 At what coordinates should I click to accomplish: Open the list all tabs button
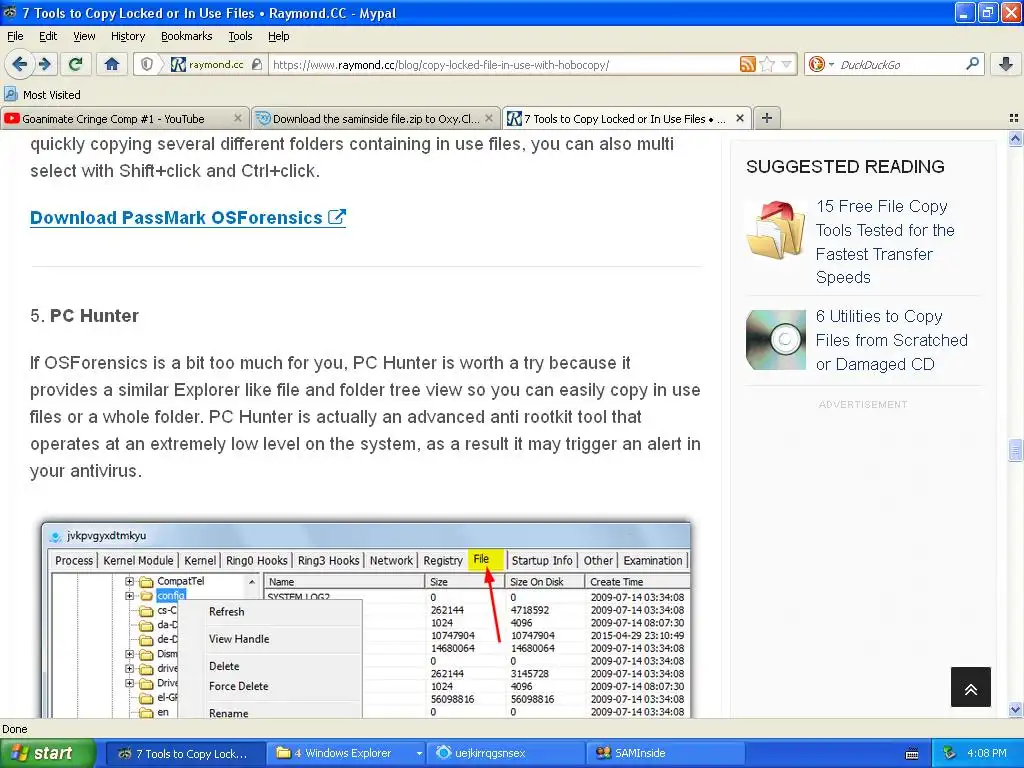1014,118
